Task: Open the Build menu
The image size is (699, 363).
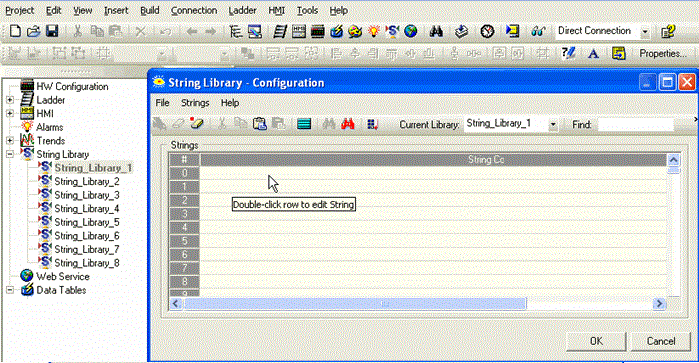Action: pyautogui.click(x=150, y=10)
